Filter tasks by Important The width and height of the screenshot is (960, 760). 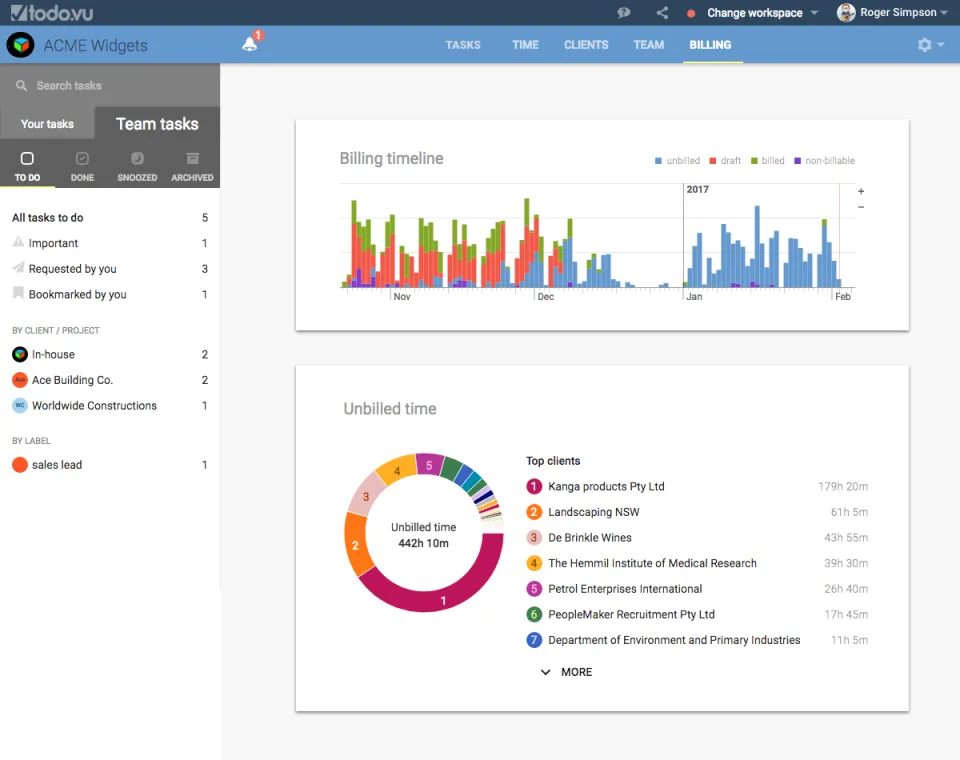(110, 243)
